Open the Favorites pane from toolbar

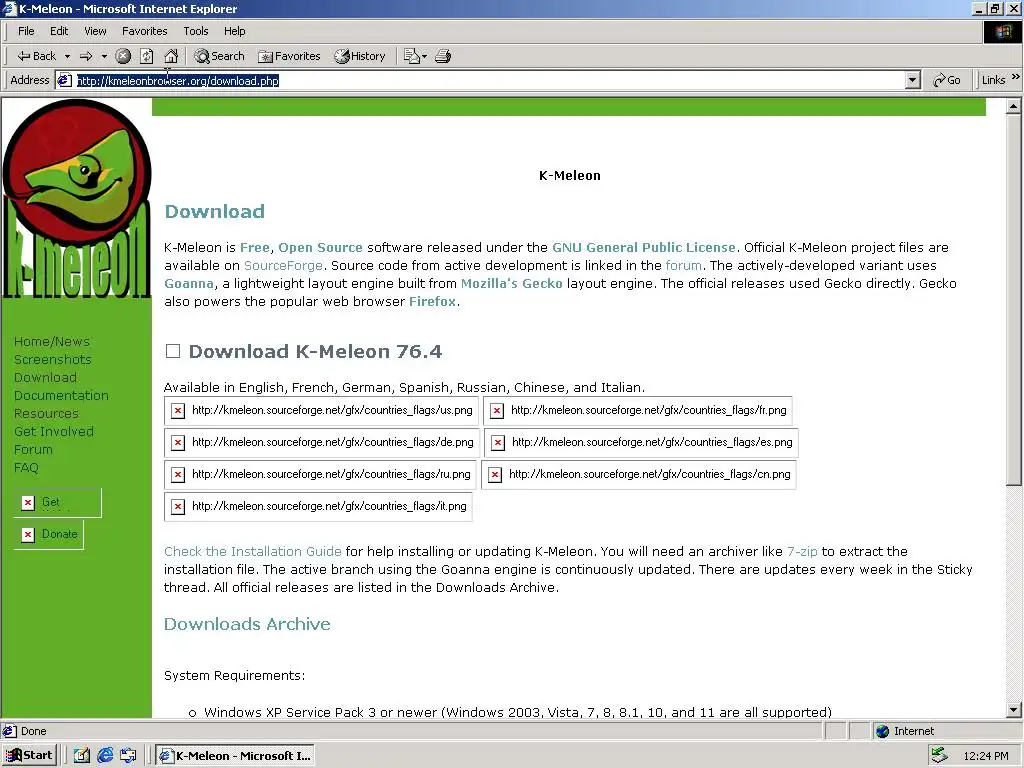tap(289, 56)
